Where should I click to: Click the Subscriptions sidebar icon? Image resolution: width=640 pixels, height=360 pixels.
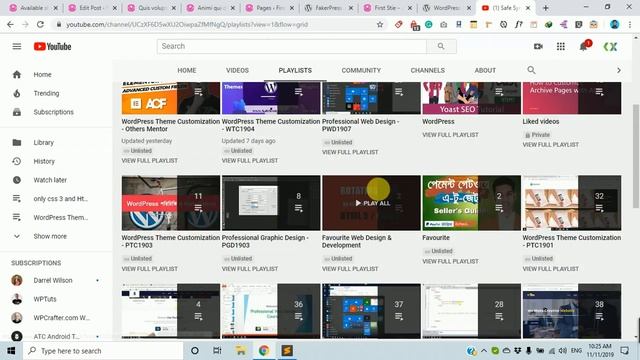(17, 112)
